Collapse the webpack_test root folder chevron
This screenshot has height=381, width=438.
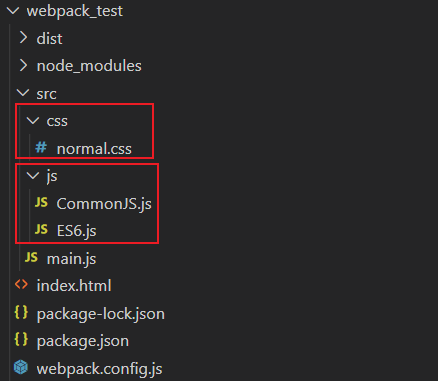click(13, 11)
